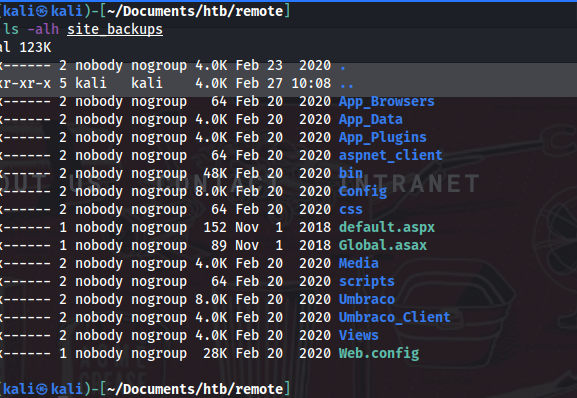Click the 152 size of default.aspx
This screenshot has width=577, height=398.
pos(215,227)
